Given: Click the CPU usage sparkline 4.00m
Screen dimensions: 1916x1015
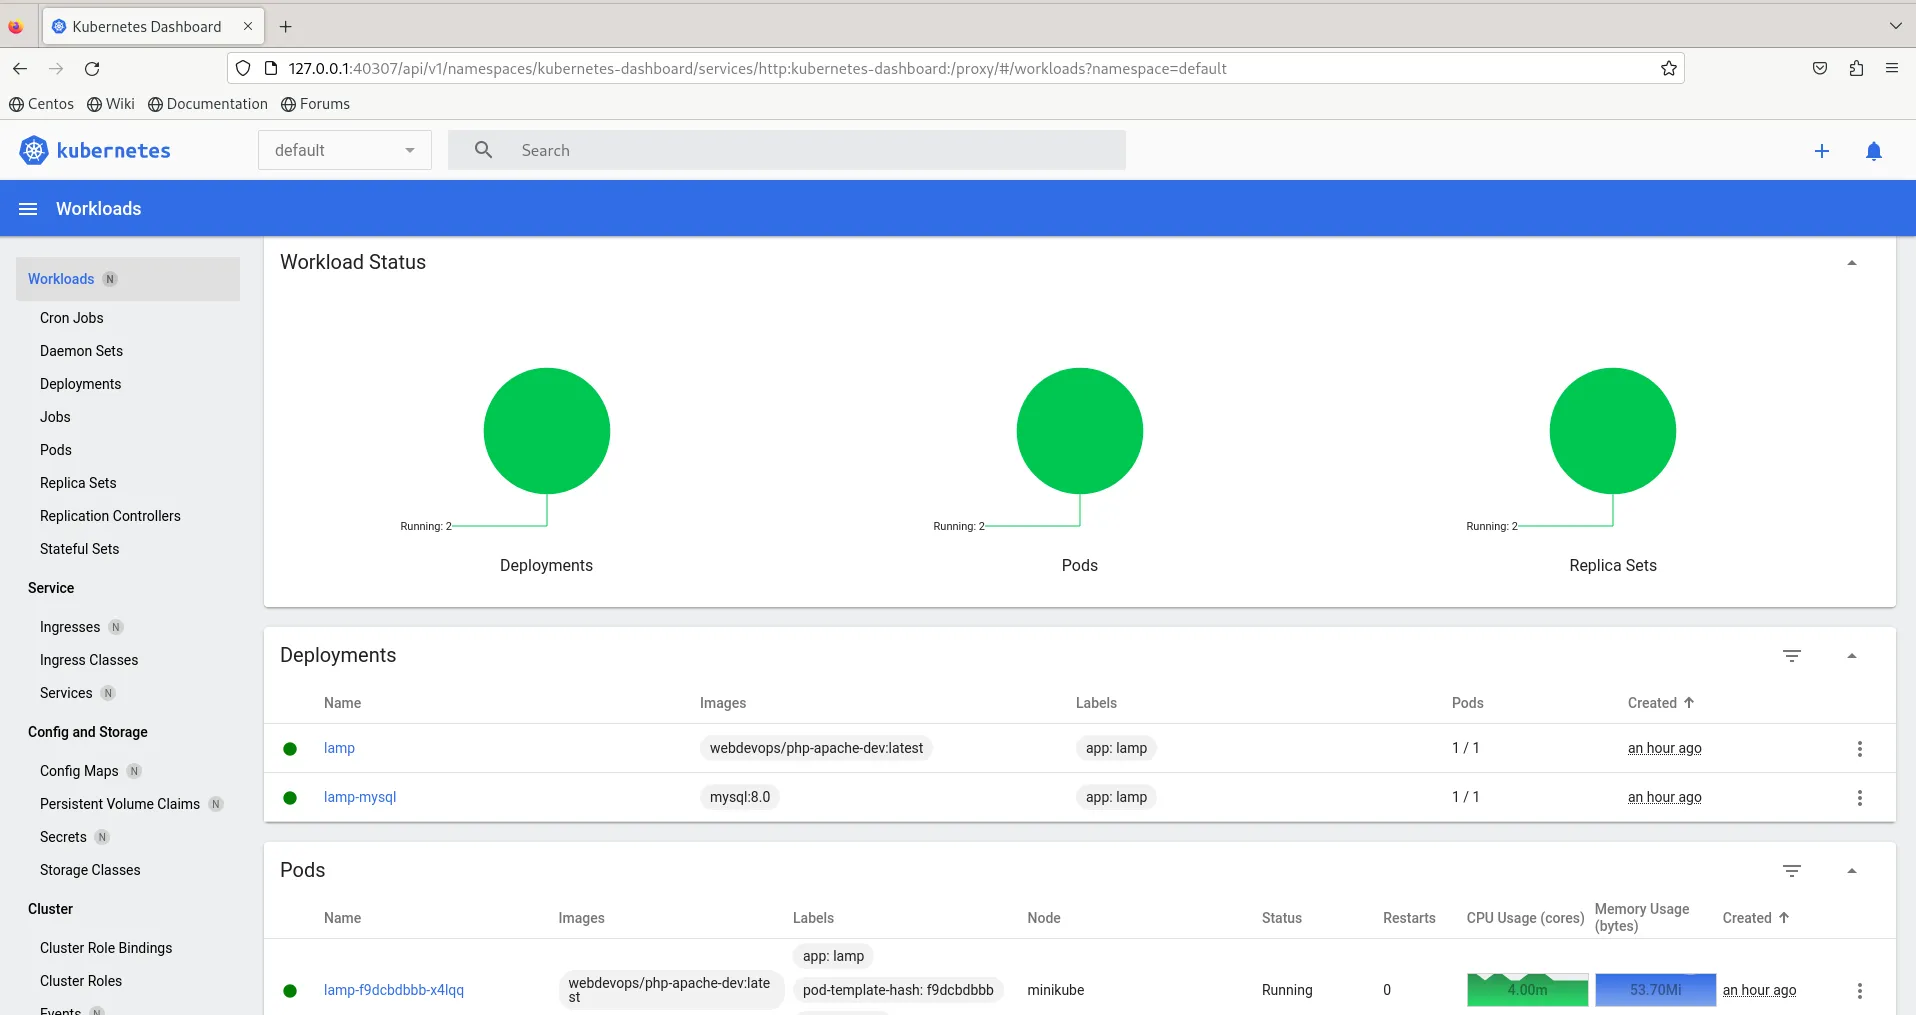Looking at the screenshot, I should coord(1527,990).
